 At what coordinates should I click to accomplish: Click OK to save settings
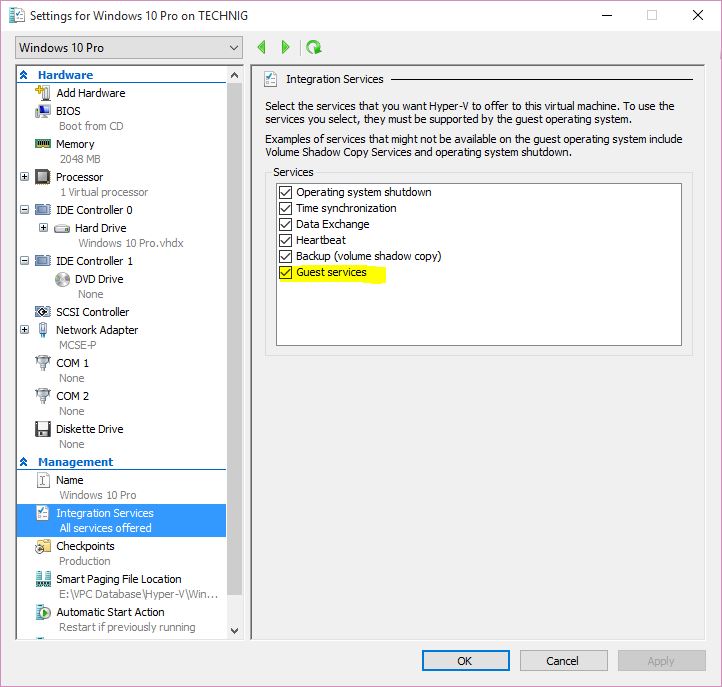(x=466, y=661)
